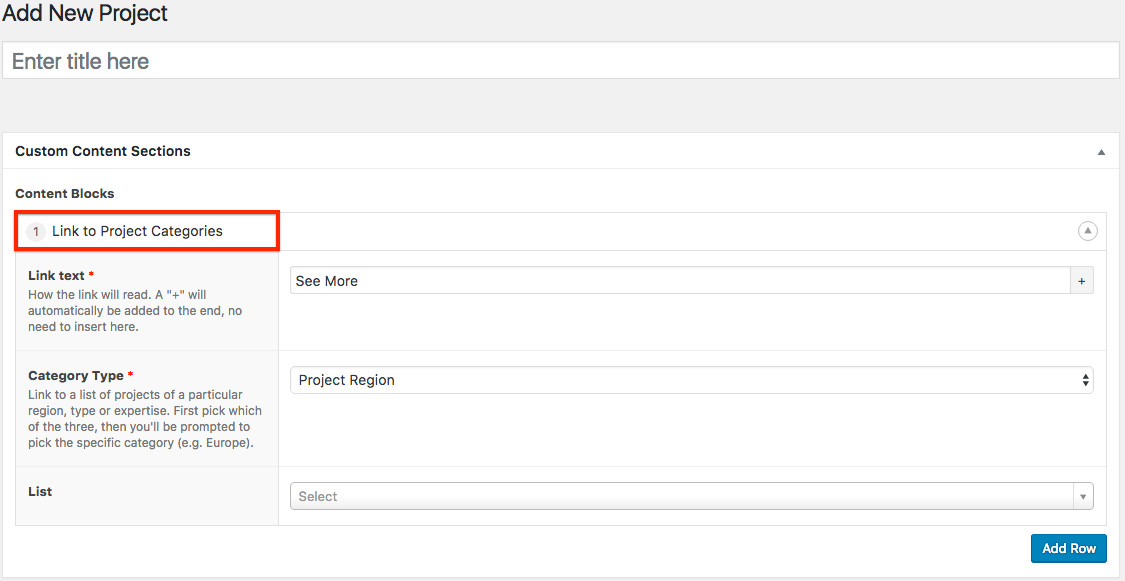Click the List select arrow button

[1082, 496]
